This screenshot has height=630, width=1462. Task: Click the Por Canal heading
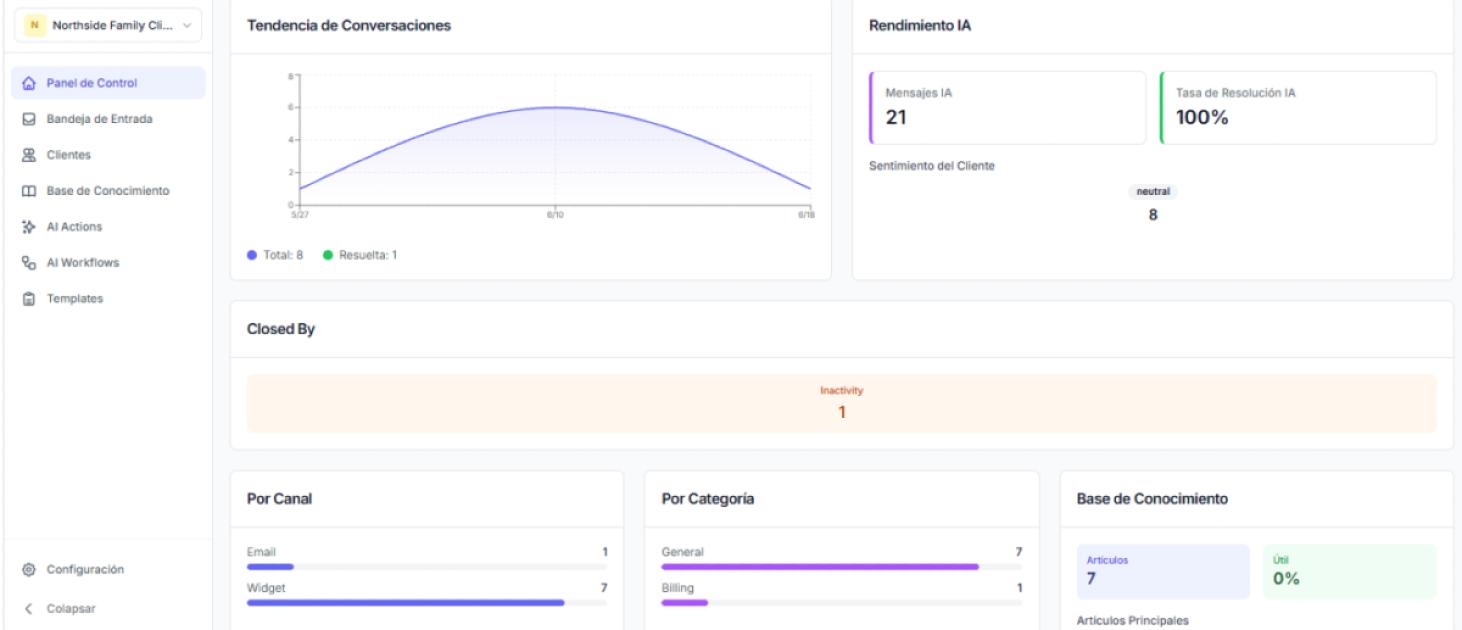279,499
